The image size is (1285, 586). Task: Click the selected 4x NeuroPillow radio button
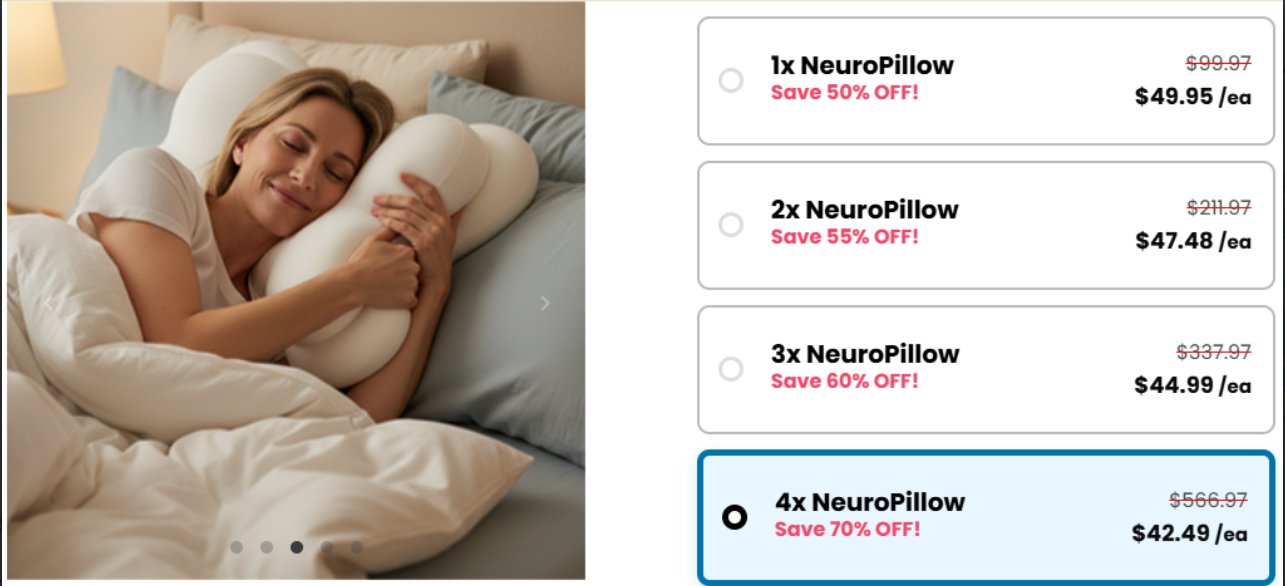coord(734,517)
